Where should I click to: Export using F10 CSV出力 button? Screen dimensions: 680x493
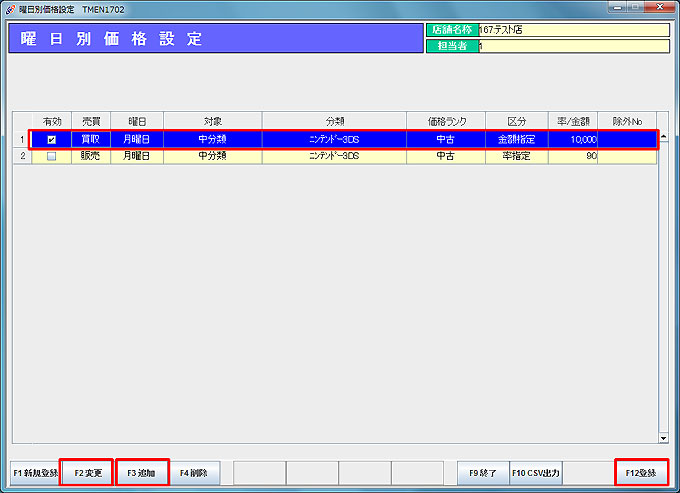[x=536, y=472]
